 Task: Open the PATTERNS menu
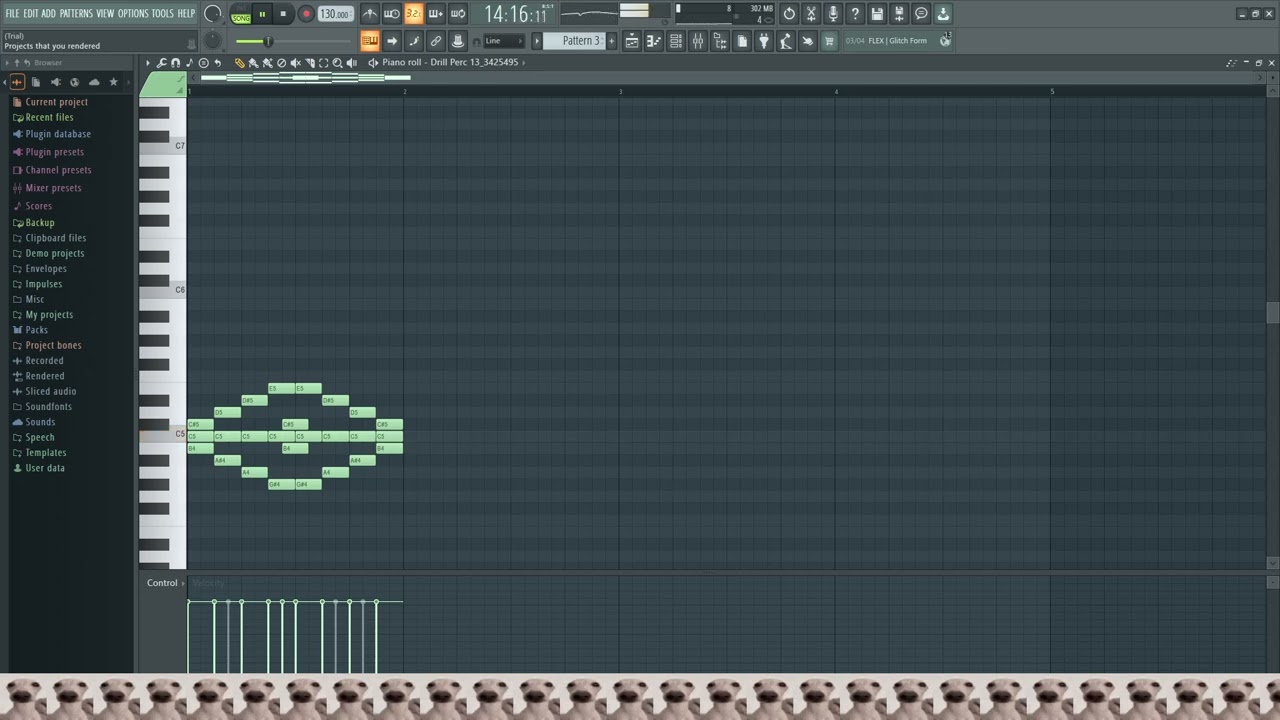point(76,13)
